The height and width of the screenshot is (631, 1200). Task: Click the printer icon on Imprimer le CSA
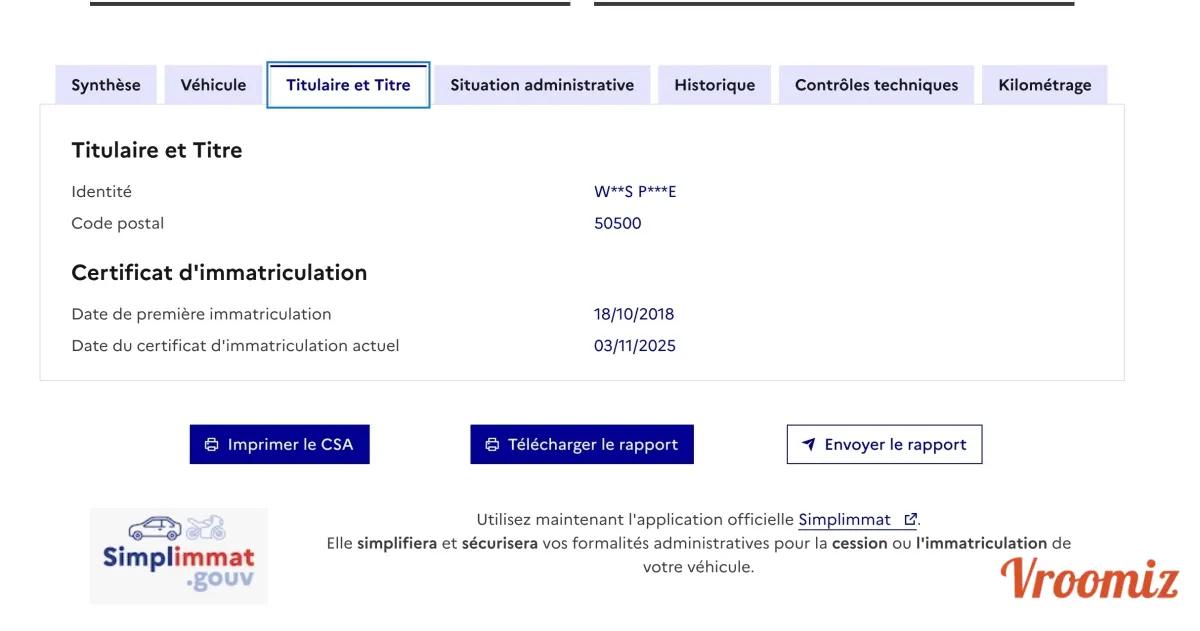pyautogui.click(x=211, y=445)
